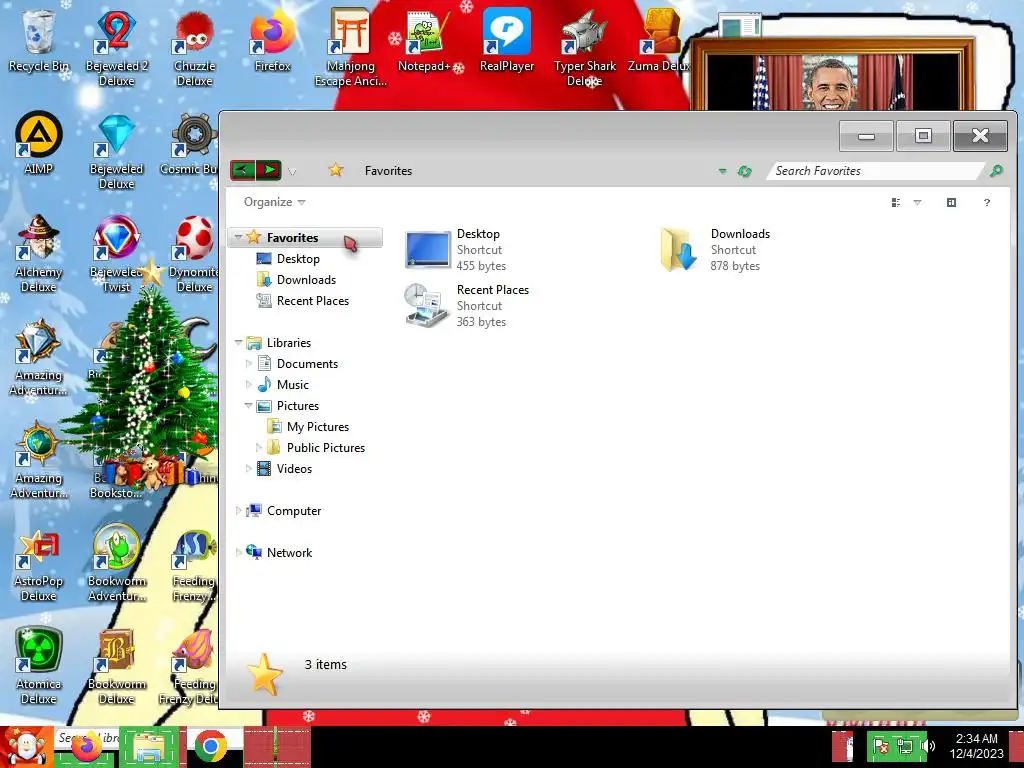Click the volume speaker tray icon
This screenshot has width=1024, height=768.
coord(929,746)
